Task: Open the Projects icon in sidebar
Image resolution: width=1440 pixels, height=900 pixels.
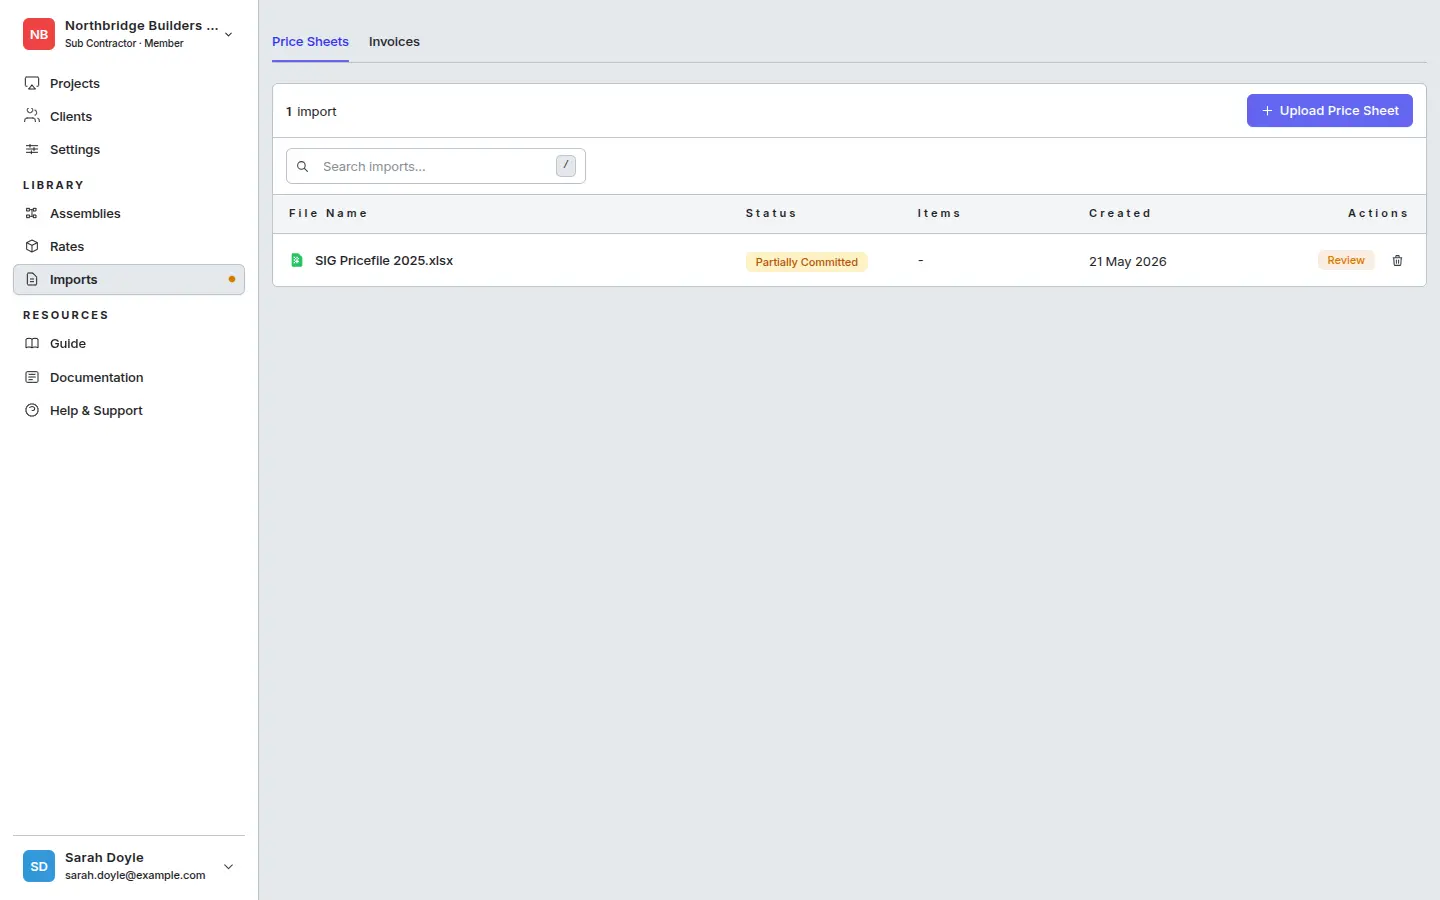Action: click(32, 83)
